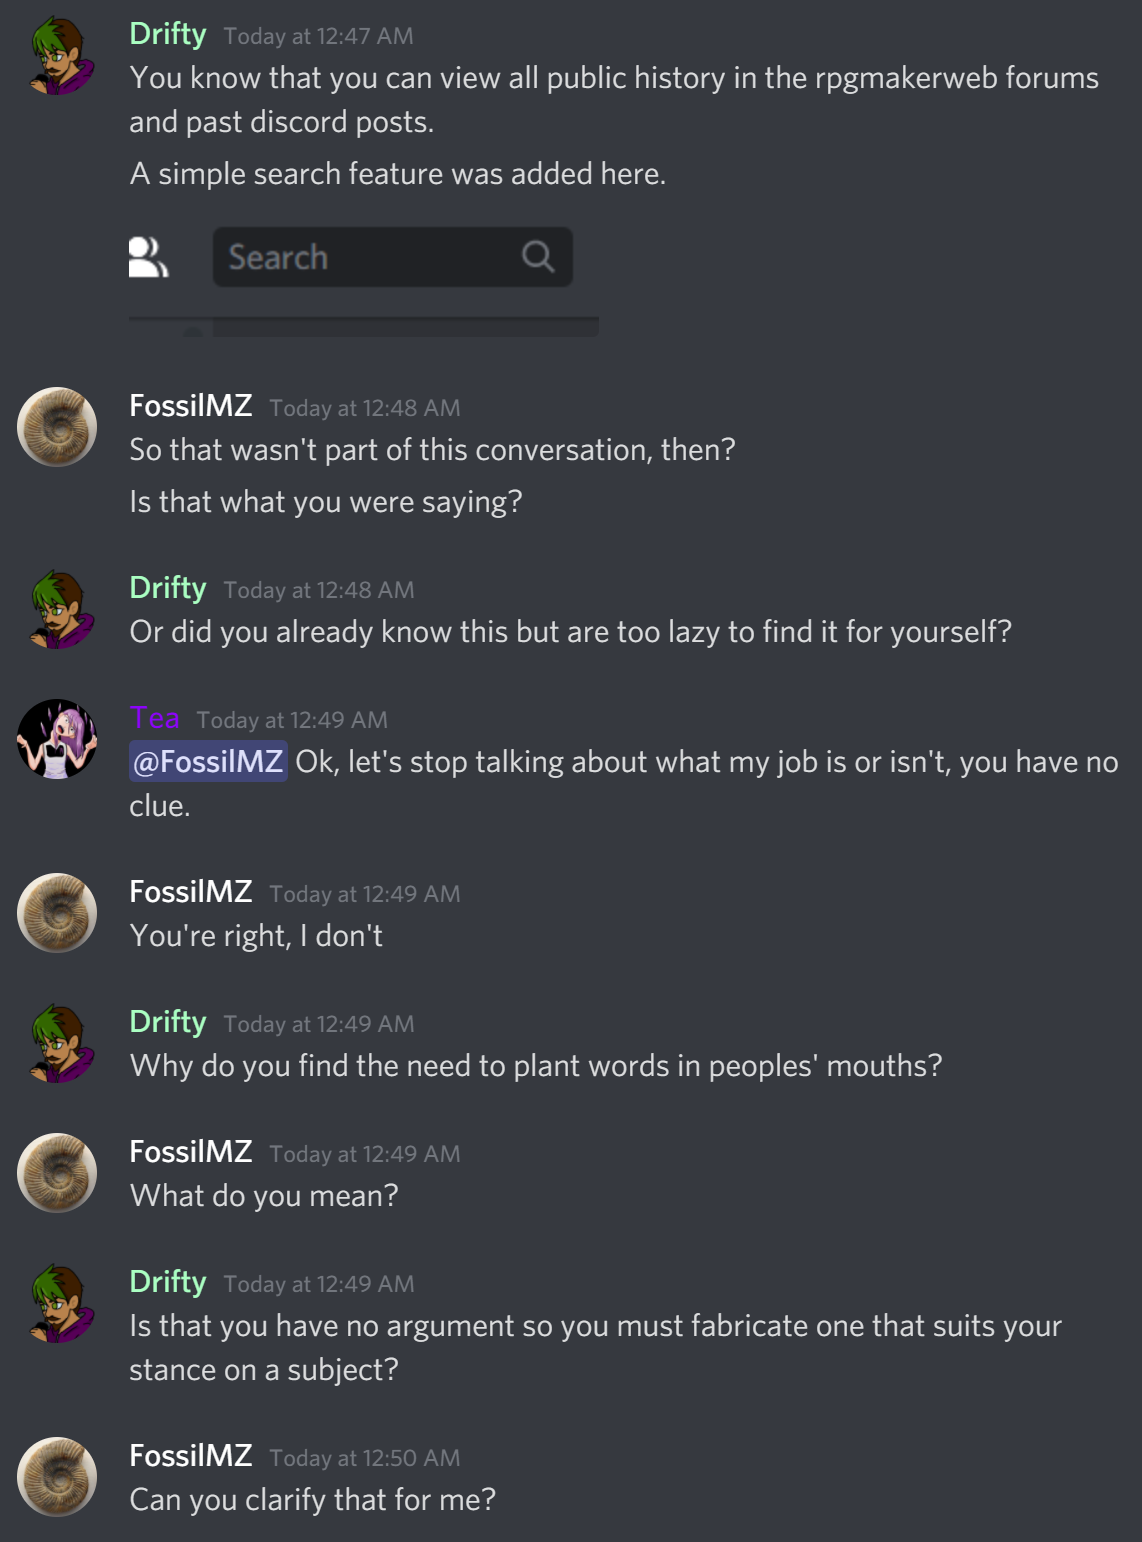Click the magnifier icon in the Search box
This screenshot has height=1542, width=1142.
click(x=538, y=257)
